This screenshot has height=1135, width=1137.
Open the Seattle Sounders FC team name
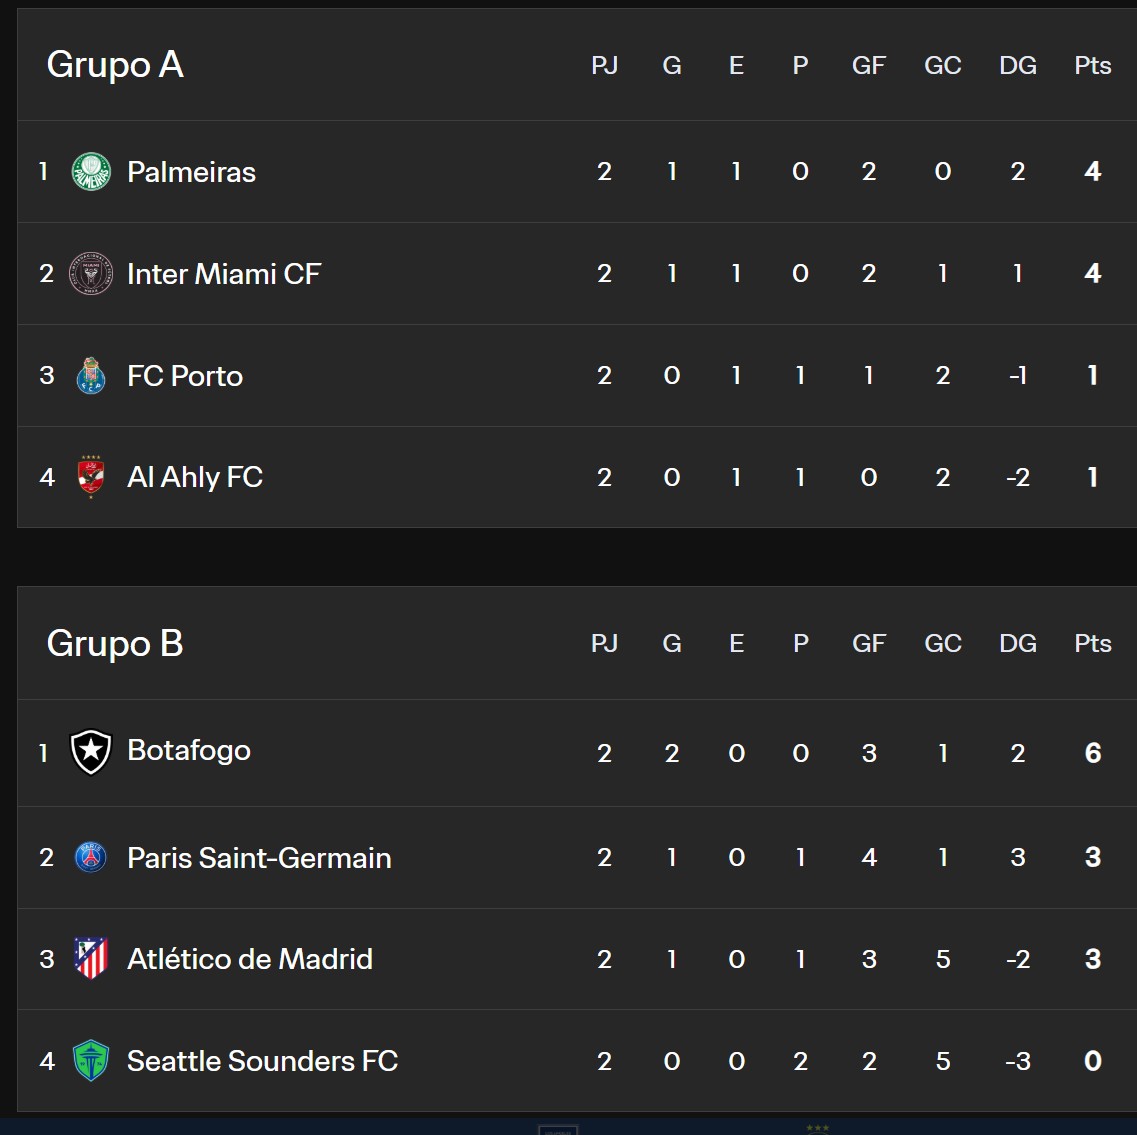coord(262,1060)
